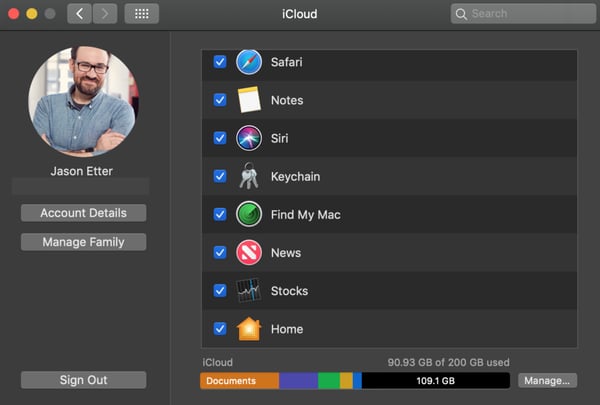The height and width of the screenshot is (405, 600).
Task: Click the 90.93 GB of 200 GB used text
Action: pos(448,363)
